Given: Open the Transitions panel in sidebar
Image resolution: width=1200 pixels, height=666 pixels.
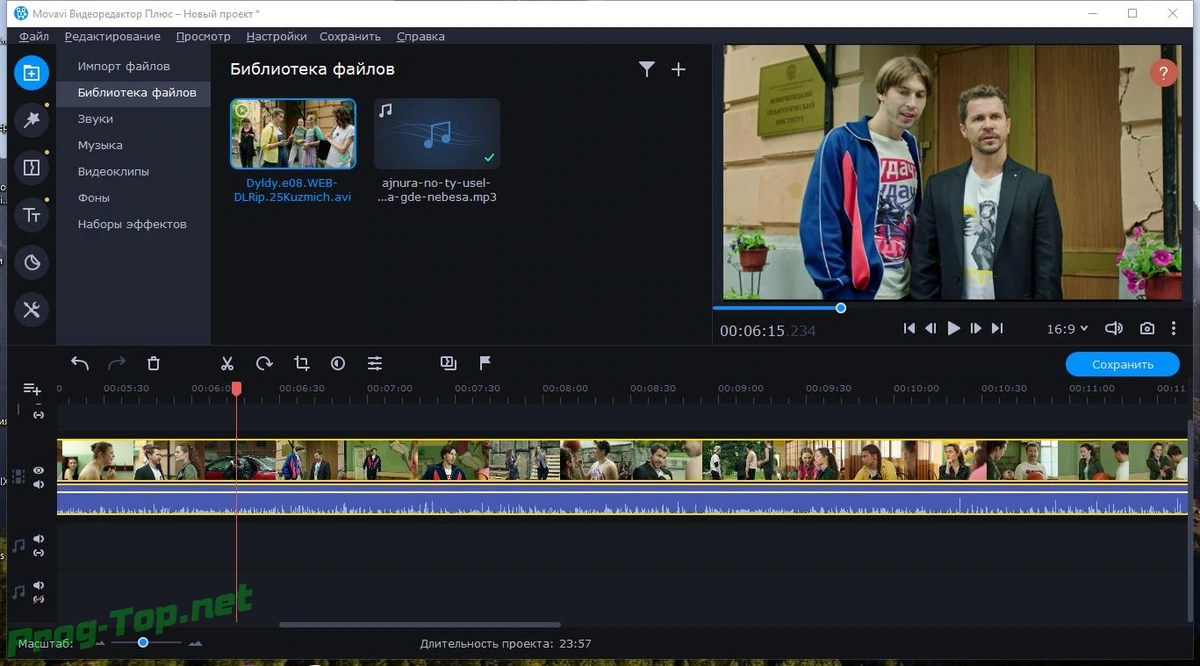Looking at the screenshot, I should pos(32,167).
